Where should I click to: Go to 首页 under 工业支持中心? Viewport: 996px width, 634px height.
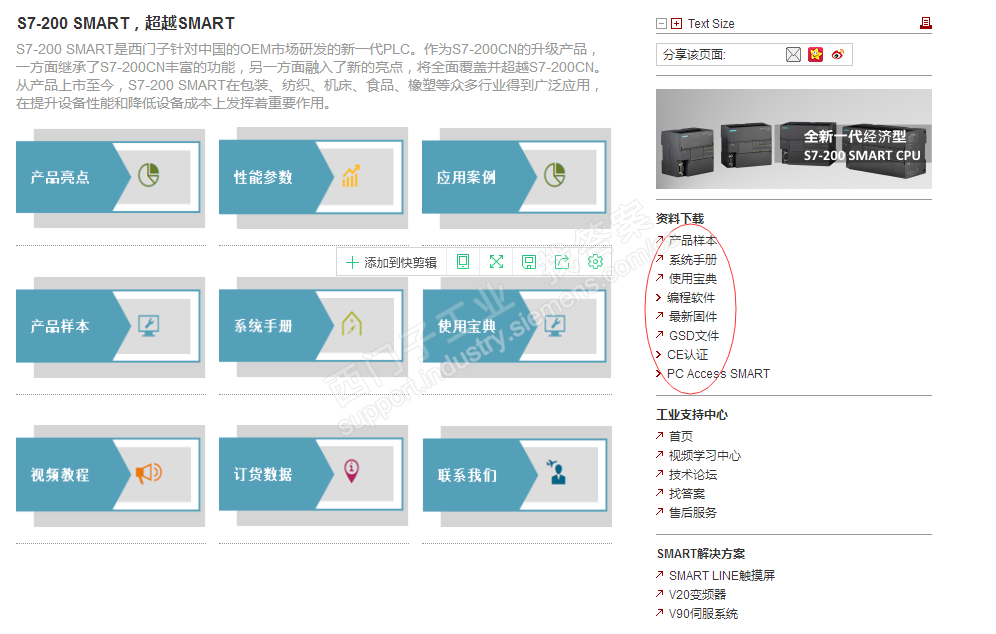tap(681, 436)
